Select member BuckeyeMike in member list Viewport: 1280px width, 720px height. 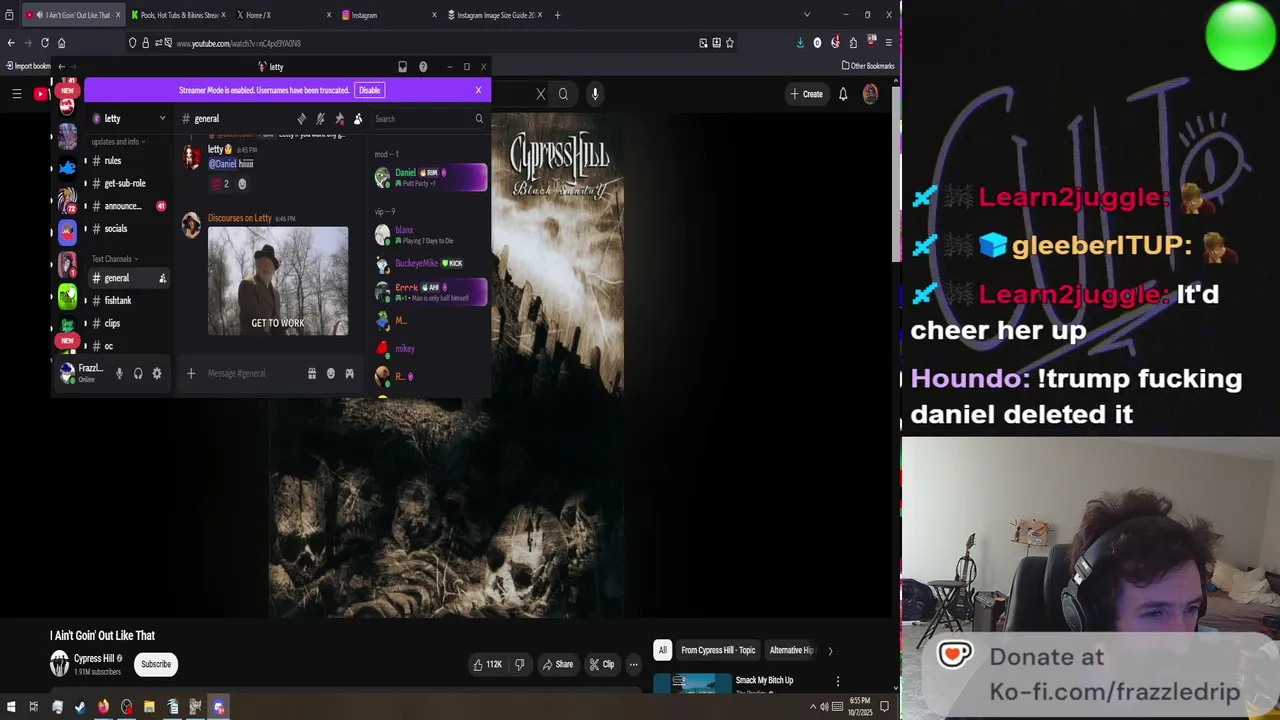(x=430, y=263)
